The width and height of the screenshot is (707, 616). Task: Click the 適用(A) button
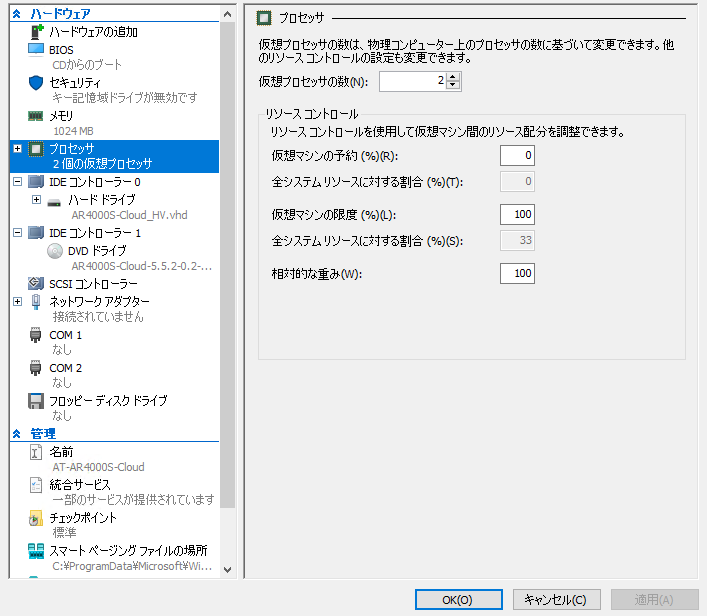[x=654, y=600]
